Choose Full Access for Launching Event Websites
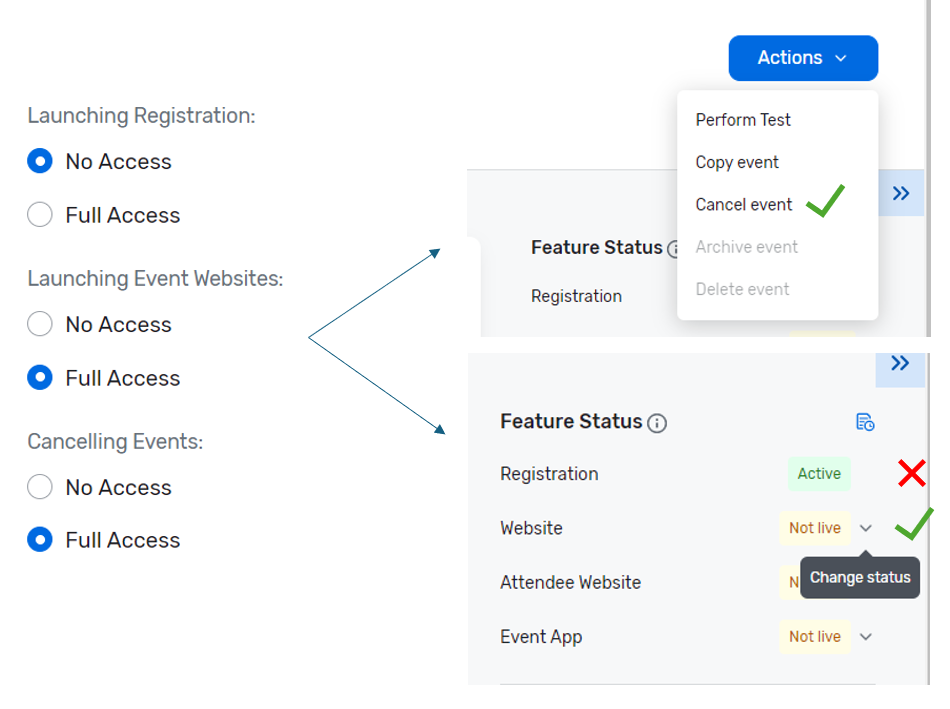The width and height of the screenshot is (950, 709). [40, 378]
